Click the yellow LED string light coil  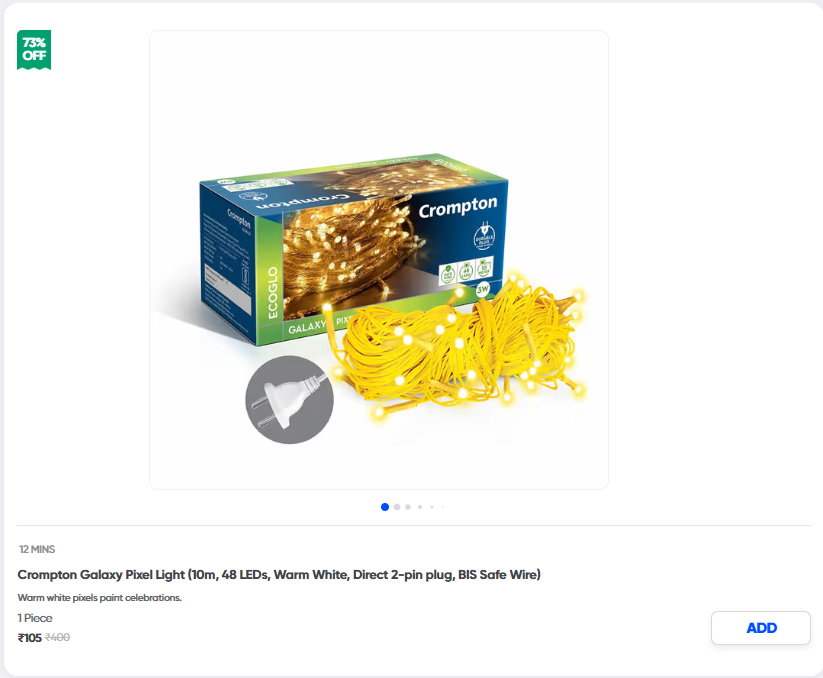(455, 348)
